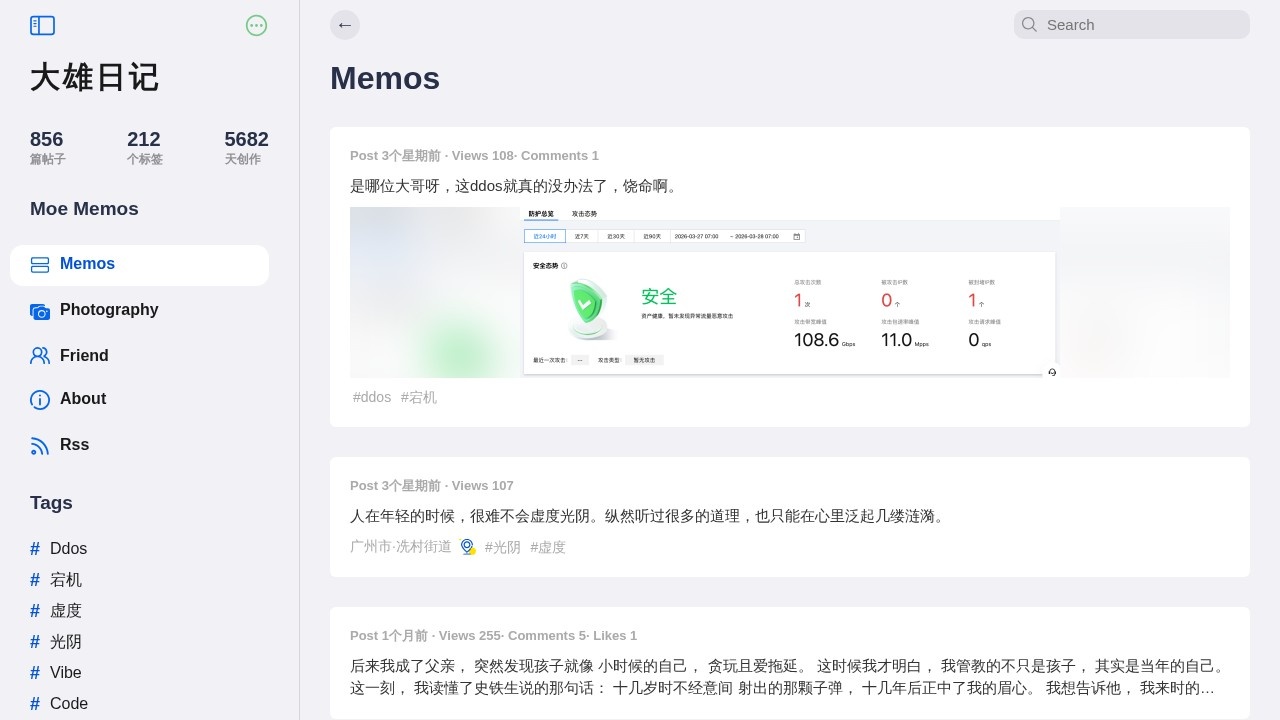
Task: Click the magnifier icon in search bar
Action: (1029, 25)
